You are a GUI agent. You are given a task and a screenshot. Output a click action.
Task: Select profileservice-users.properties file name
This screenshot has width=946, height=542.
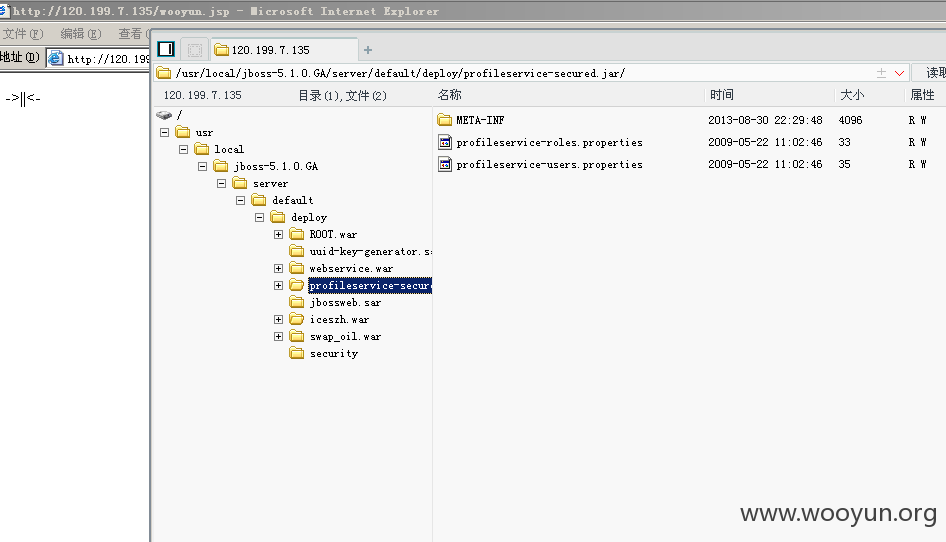coord(549,164)
